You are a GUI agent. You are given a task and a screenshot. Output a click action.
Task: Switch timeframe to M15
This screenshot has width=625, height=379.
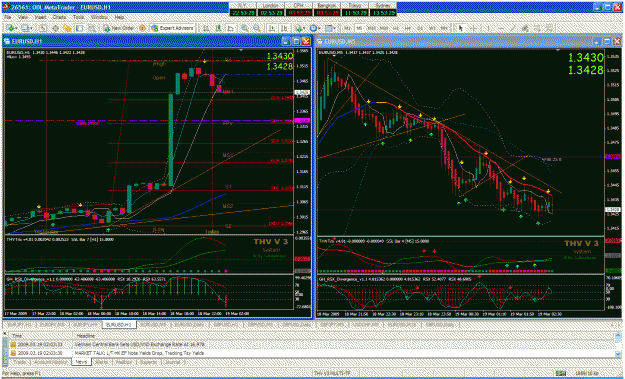371,28
